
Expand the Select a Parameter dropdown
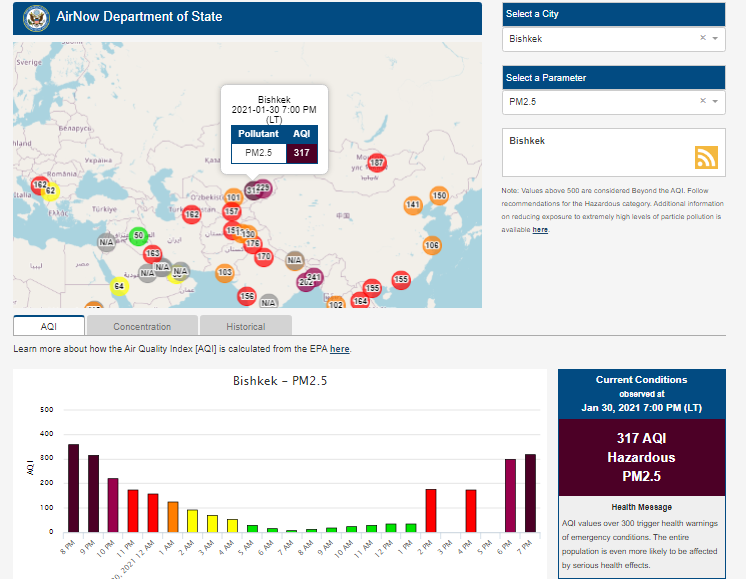715,101
